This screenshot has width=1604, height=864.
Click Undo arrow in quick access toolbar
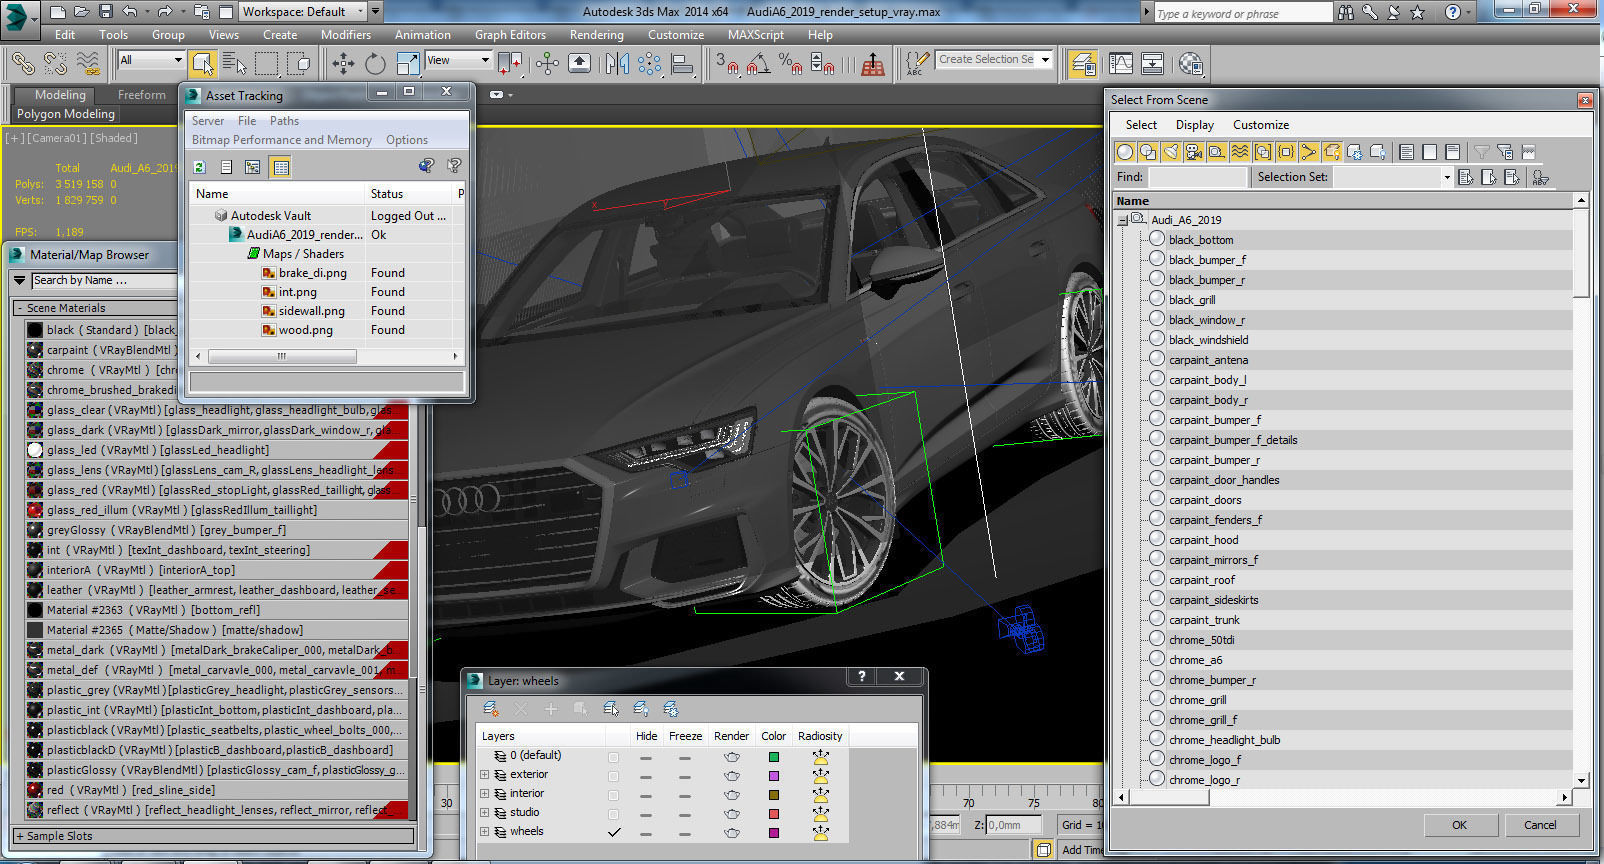(x=131, y=12)
